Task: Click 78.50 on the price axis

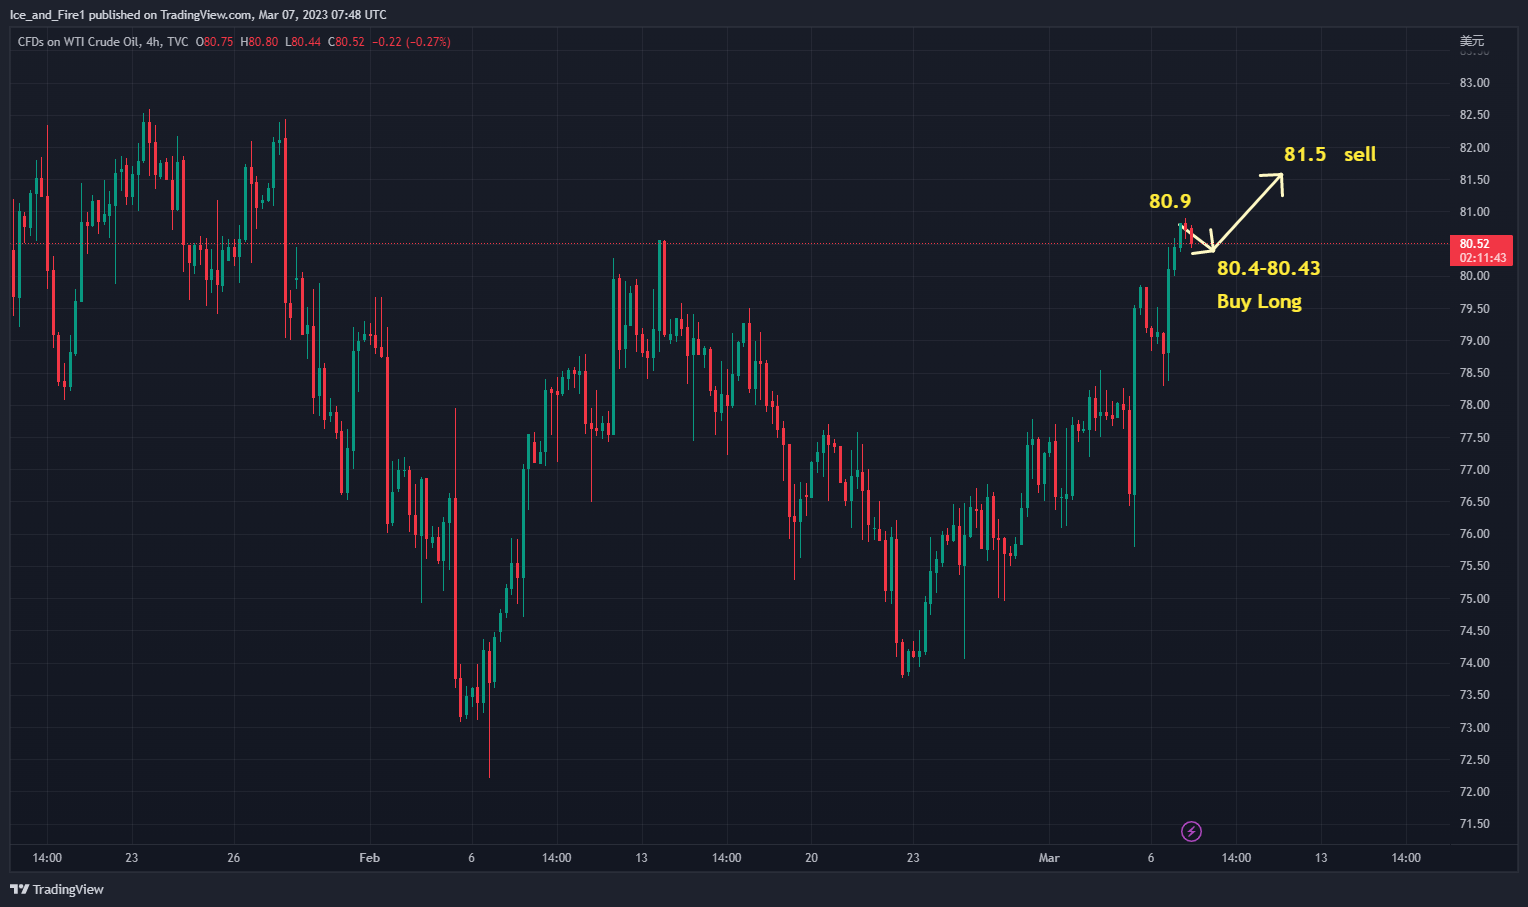Action: [x=1474, y=373]
